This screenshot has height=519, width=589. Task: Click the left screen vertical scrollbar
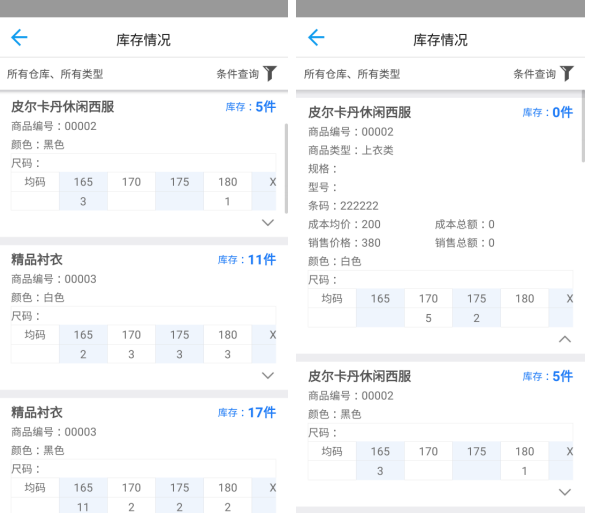click(x=286, y=168)
